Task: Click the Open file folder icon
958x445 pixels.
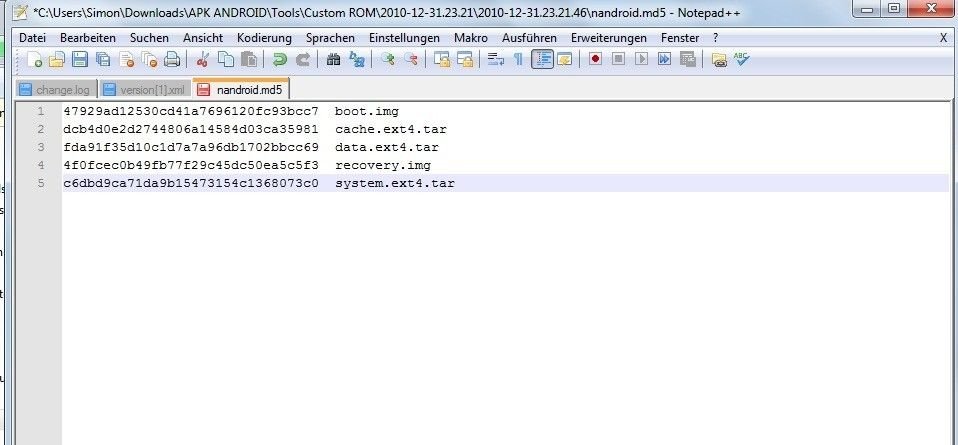Action: (x=57, y=59)
